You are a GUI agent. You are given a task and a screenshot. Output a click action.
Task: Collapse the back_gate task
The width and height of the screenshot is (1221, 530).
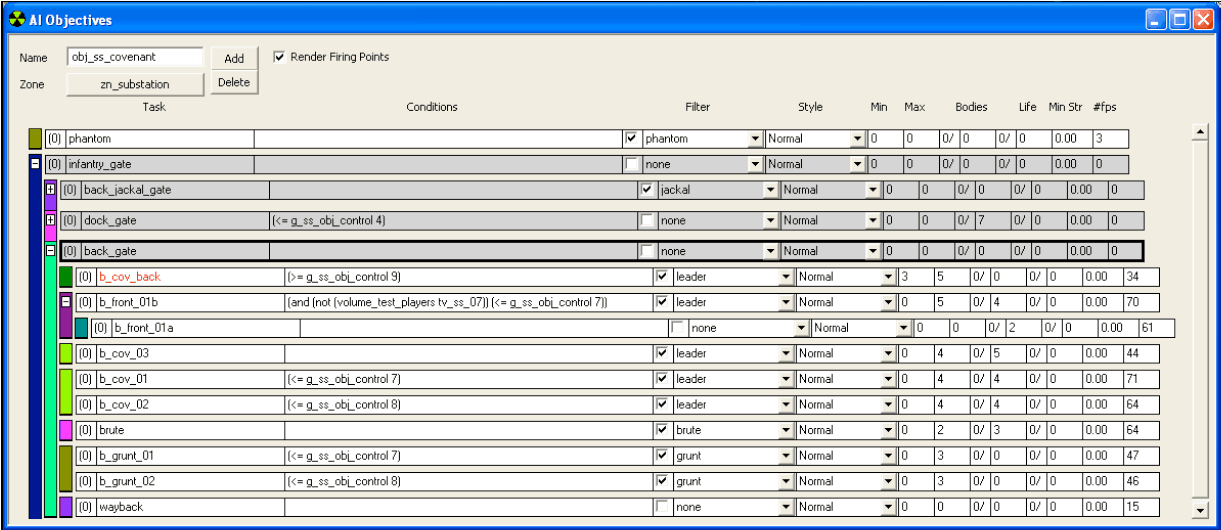click(x=50, y=250)
